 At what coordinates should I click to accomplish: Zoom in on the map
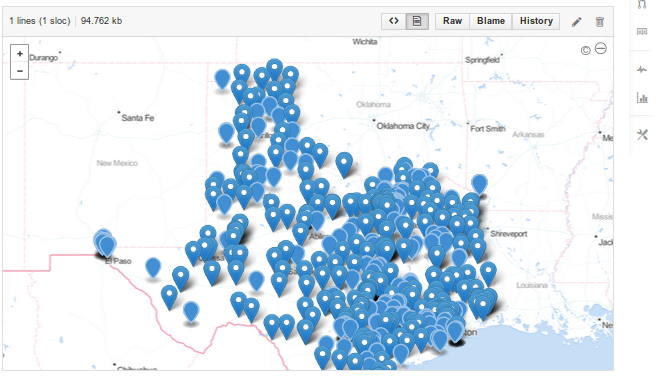pos(20,54)
